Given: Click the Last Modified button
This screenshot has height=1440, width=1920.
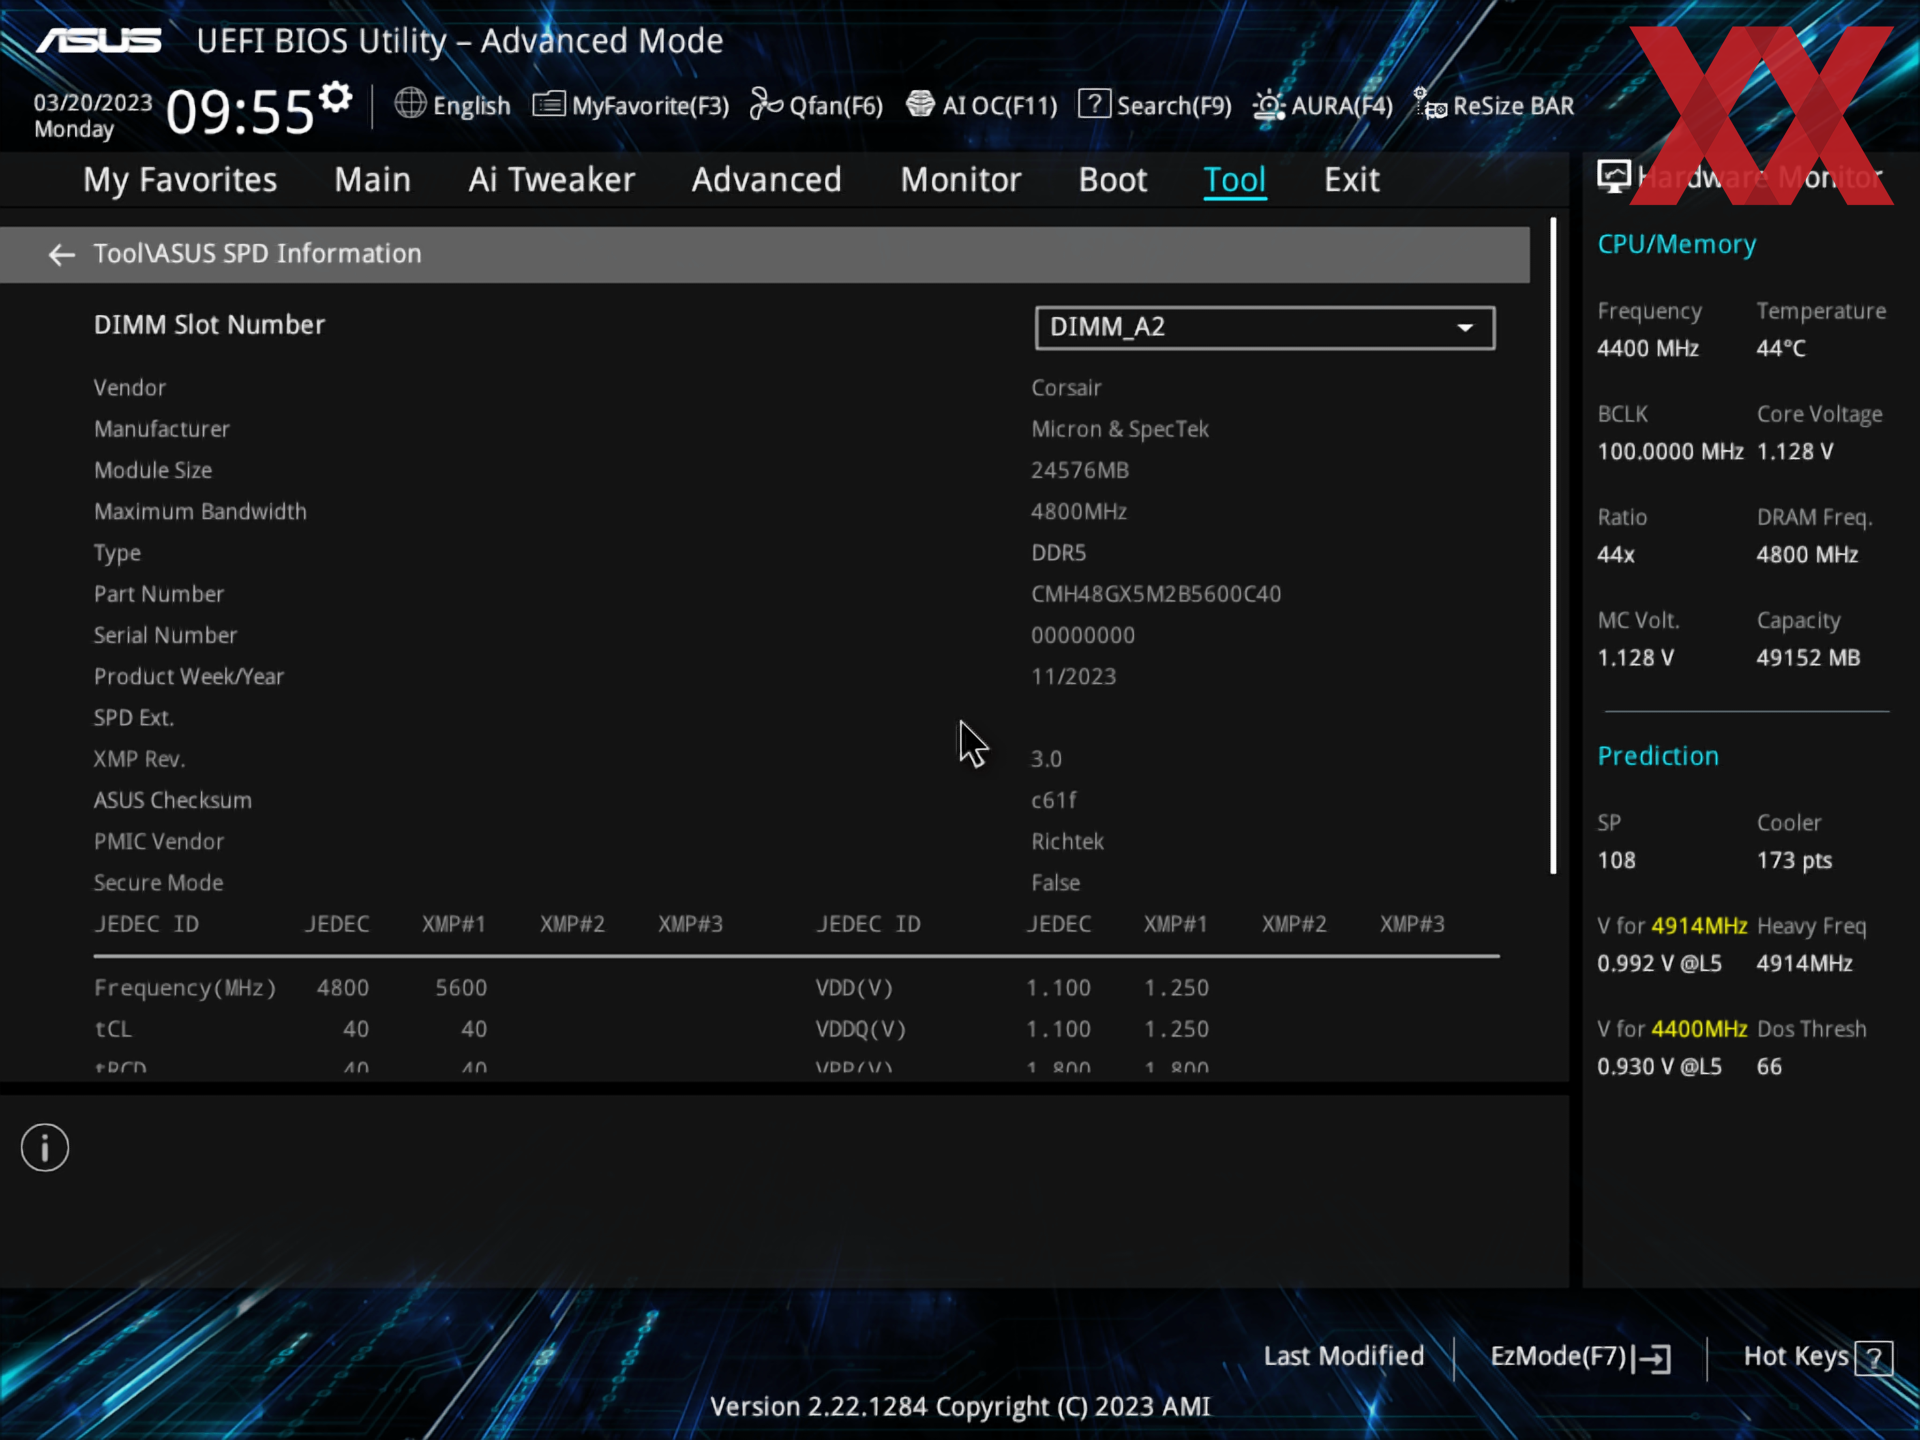Looking at the screenshot, I should click(x=1343, y=1356).
